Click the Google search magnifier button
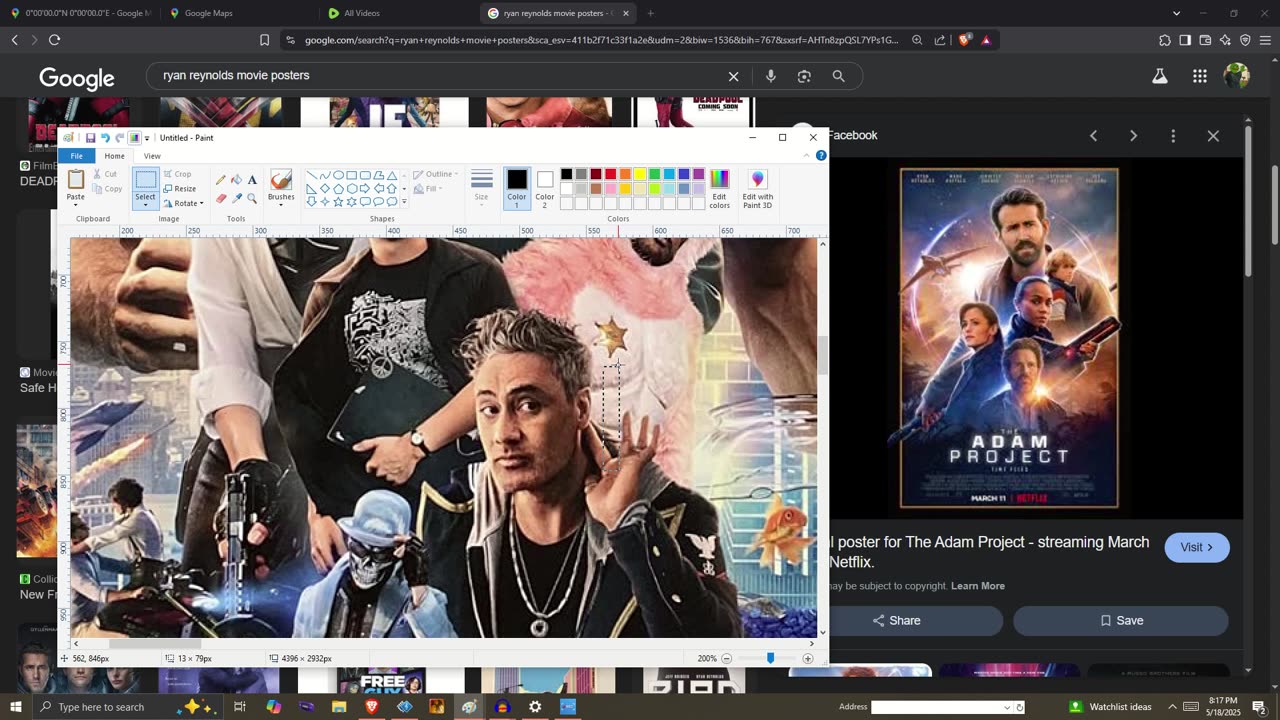This screenshot has height=720, width=1280. coord(838,76)
